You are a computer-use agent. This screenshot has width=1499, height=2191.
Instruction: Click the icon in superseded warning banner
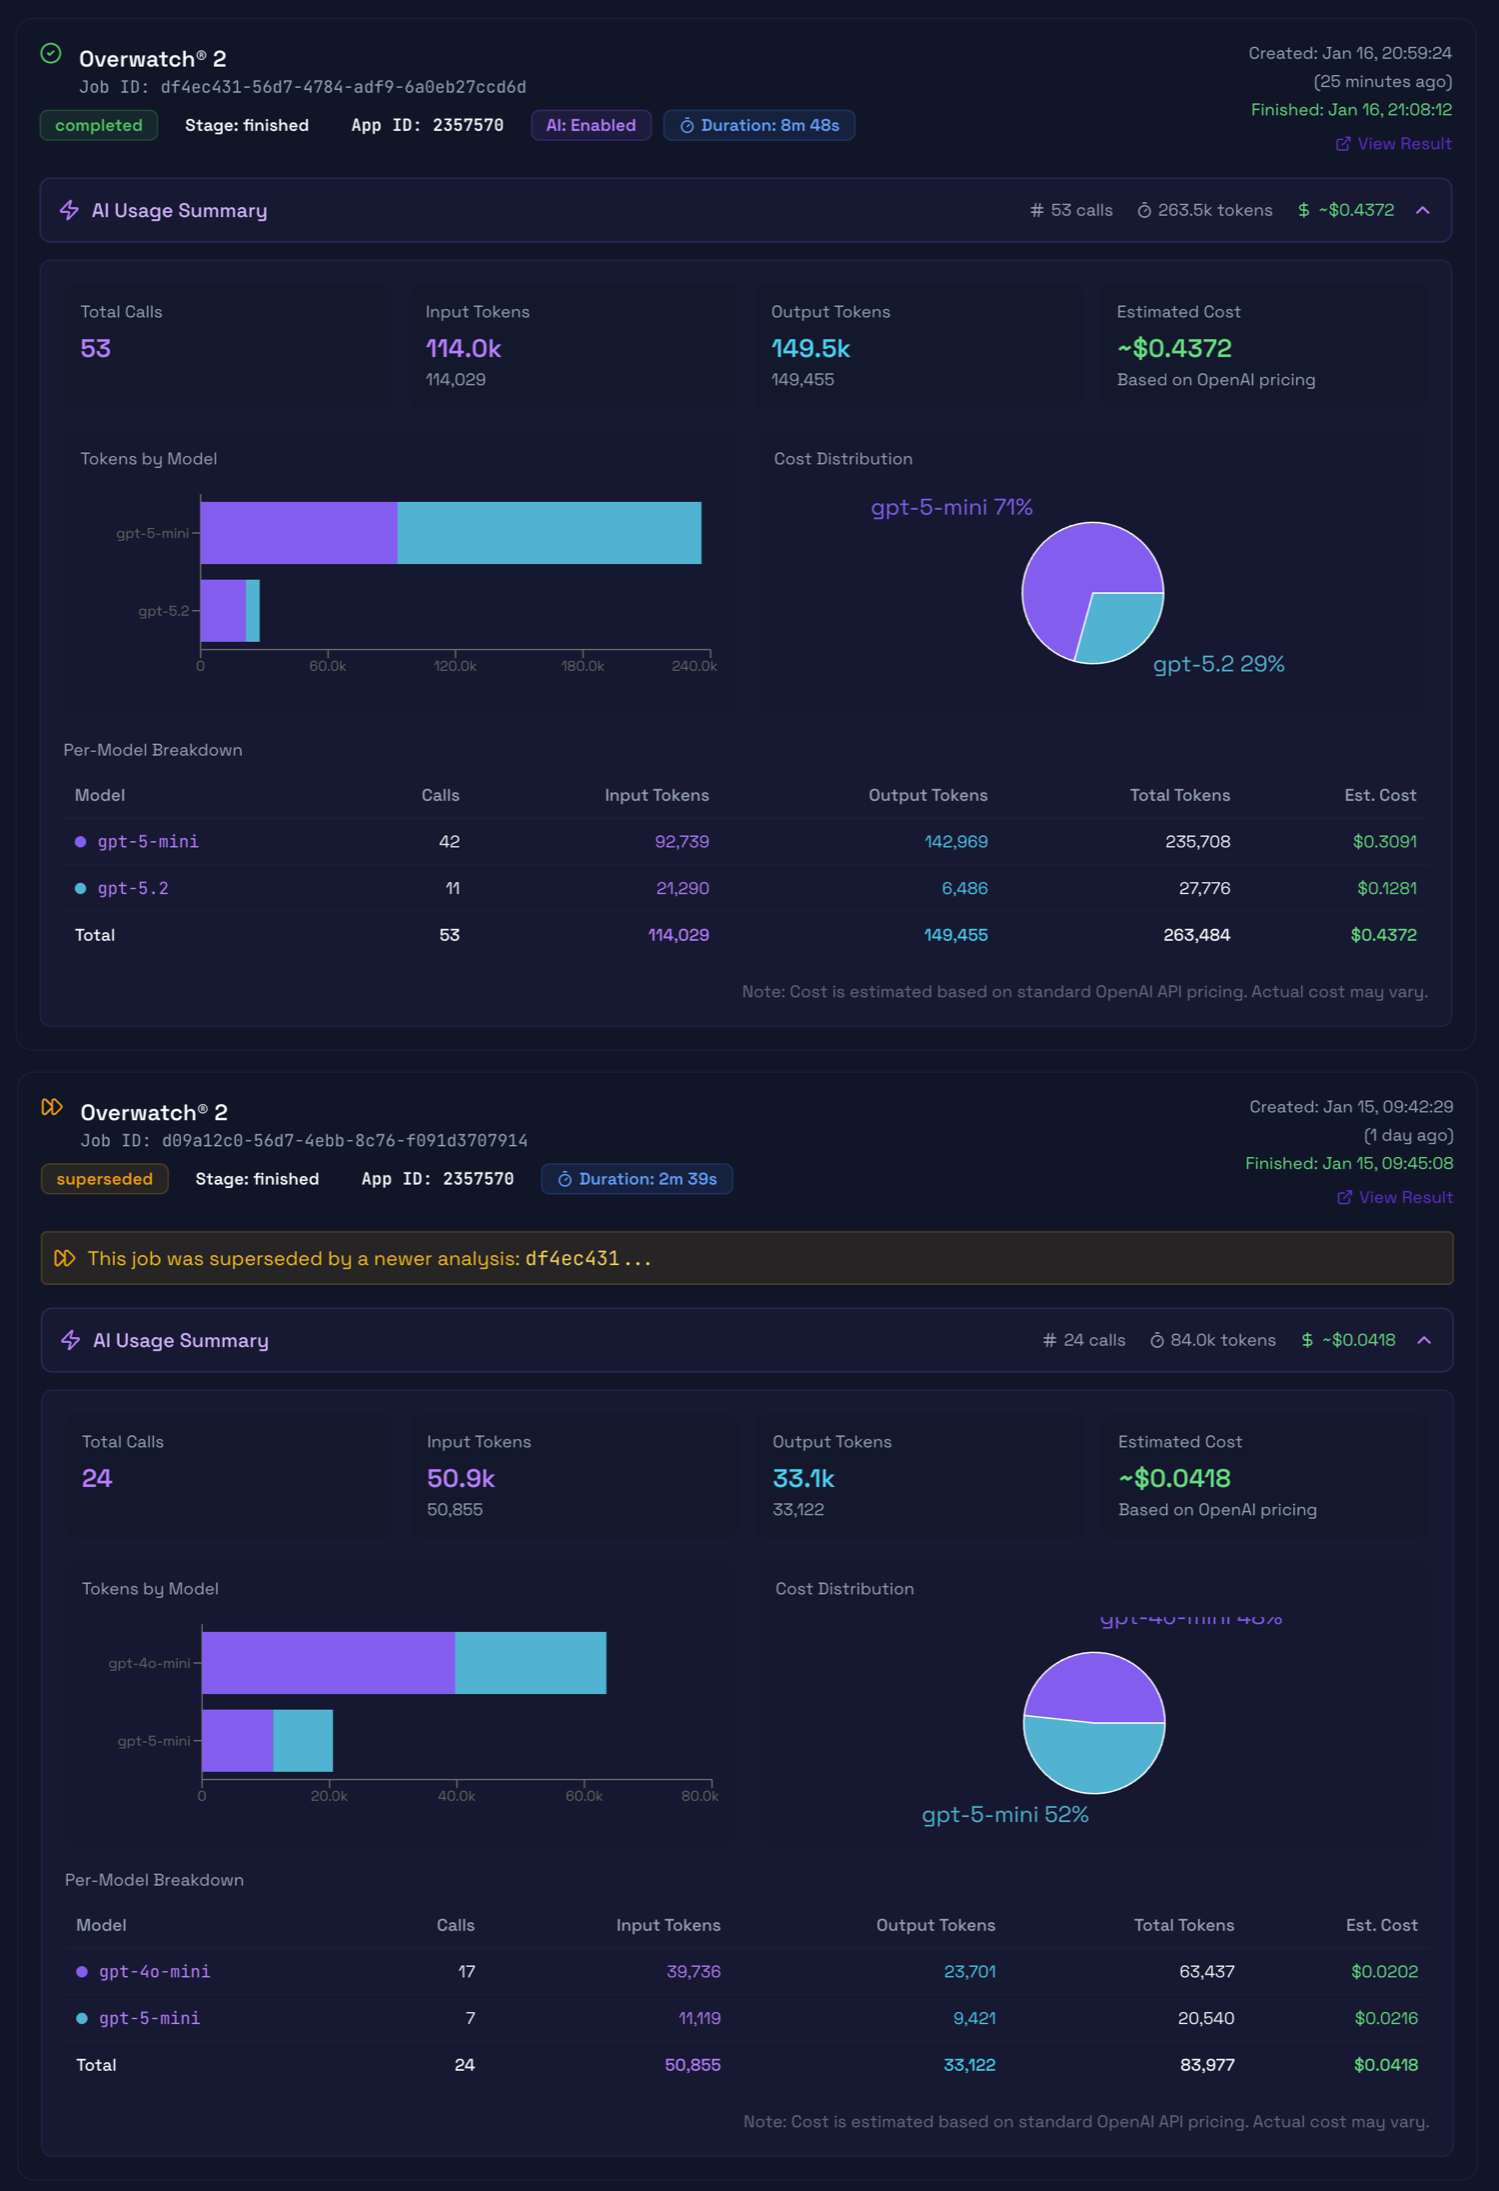tap(65, 1258)
